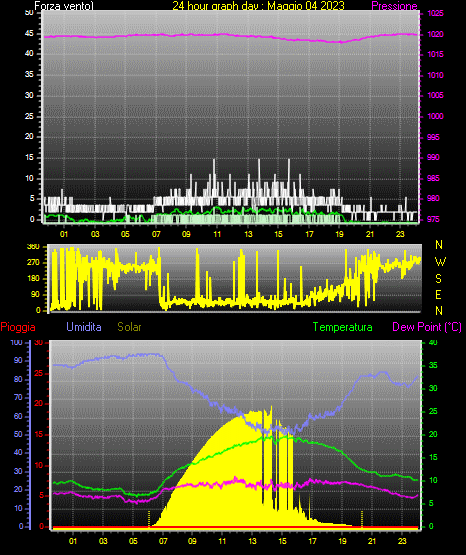Click hour 19 on wind graph axis
The image size is (466, 555).
(x=340, y=234)
